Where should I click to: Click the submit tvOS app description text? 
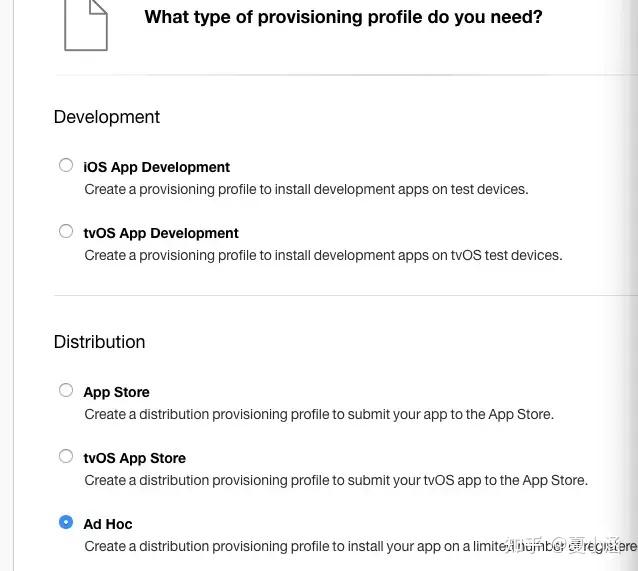[336, 480]
